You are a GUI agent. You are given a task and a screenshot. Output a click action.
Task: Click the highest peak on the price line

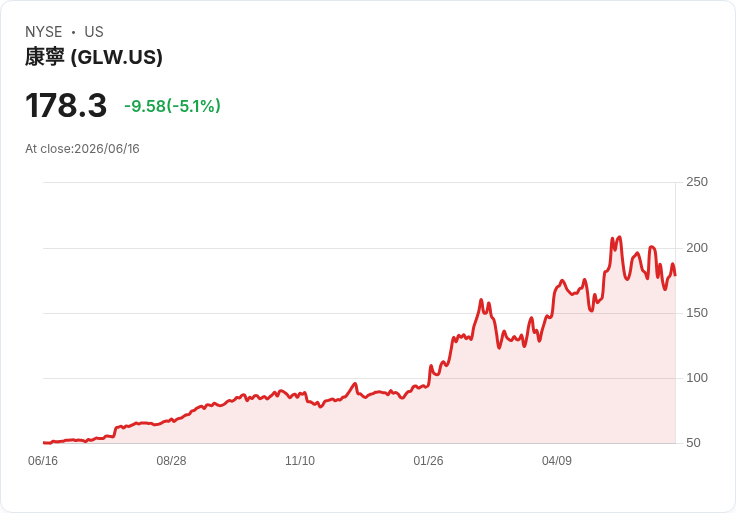(x=620, y=237)
